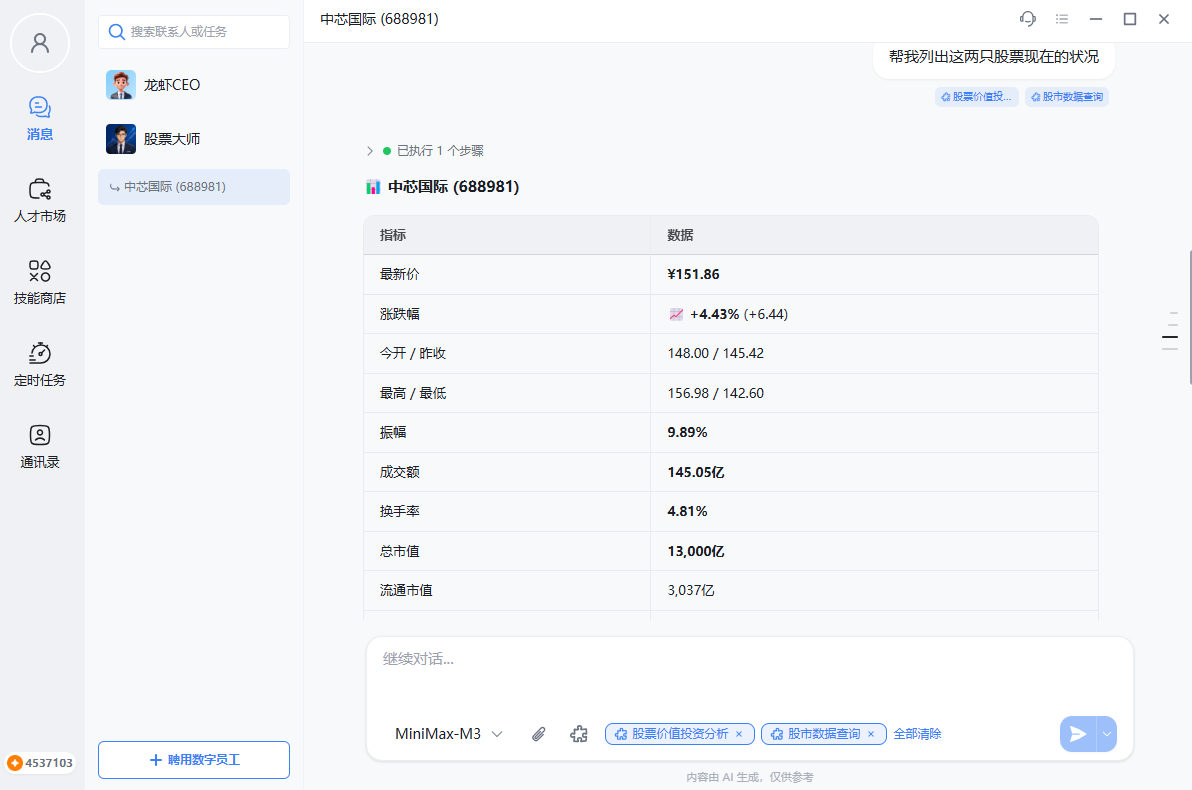This screenshot has height=790, width=1192.
Task: Click the +4.43% (+6.44) change value
Action: pyautogui.click(x=739, y=314)
